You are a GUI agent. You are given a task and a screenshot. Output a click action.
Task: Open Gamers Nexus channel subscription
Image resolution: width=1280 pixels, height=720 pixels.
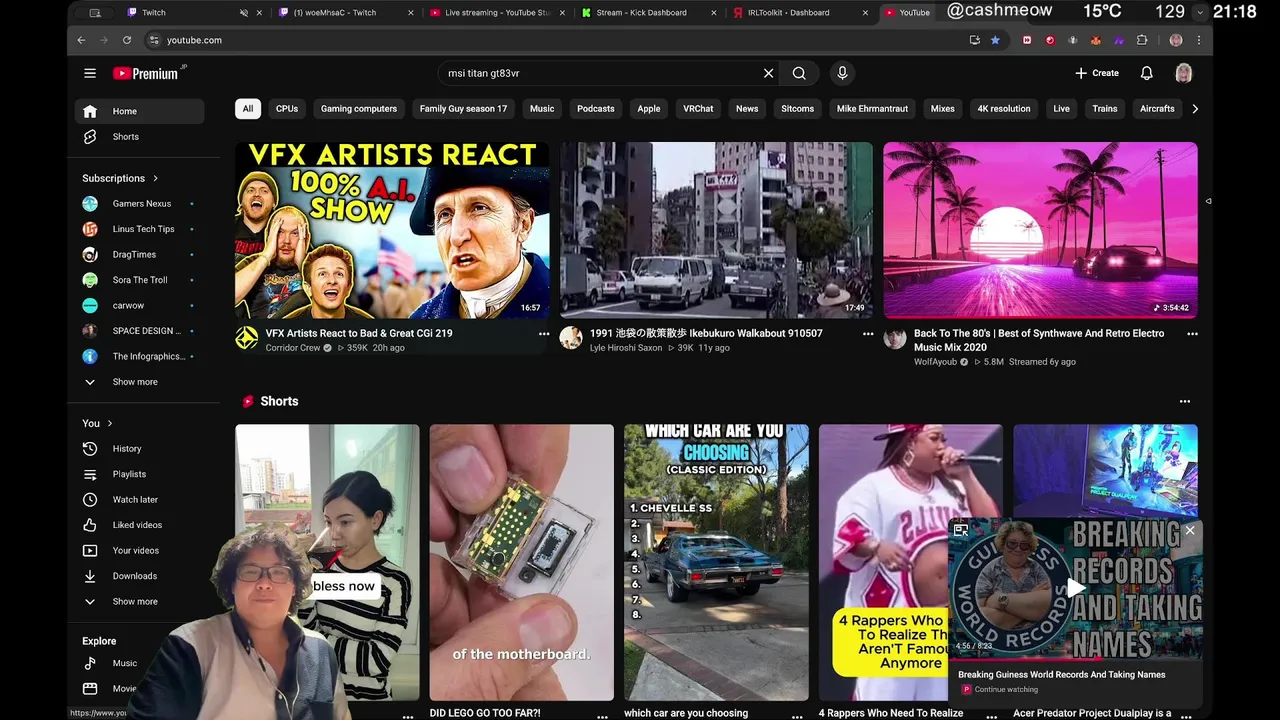(139, 203)
